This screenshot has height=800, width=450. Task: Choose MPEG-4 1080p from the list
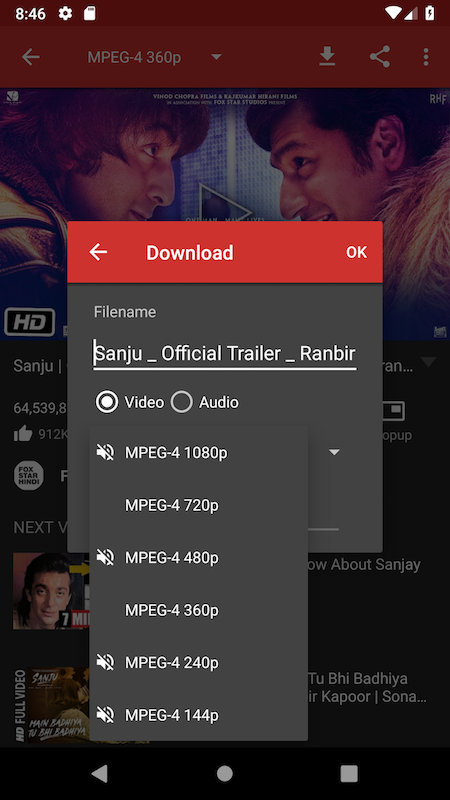tap(198, 453)
